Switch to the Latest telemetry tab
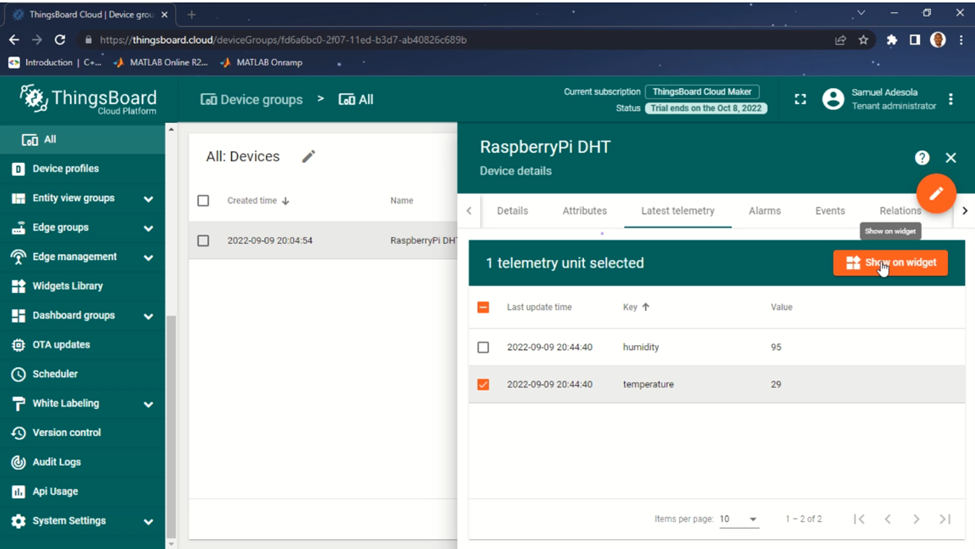Screen dimensions: 975x549 (678, 211)
